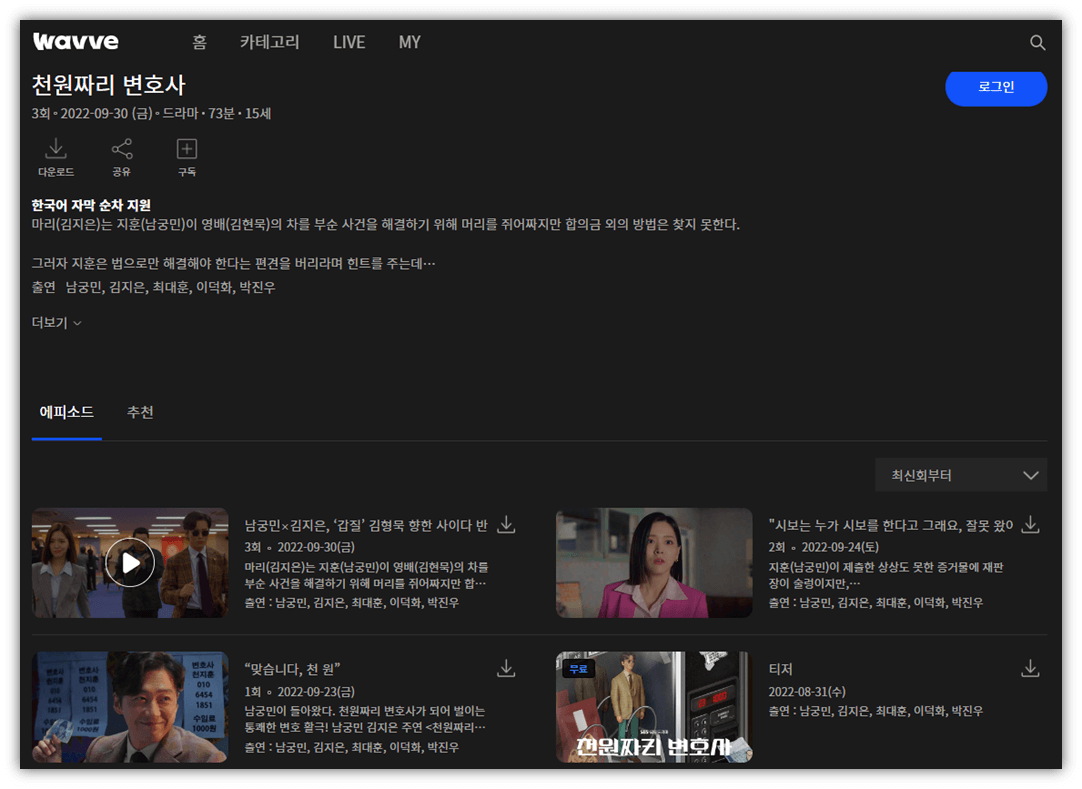Screen dimensions: 1082x789
Task: Open the 카테고리 menu
Action: tap(268, 42)
